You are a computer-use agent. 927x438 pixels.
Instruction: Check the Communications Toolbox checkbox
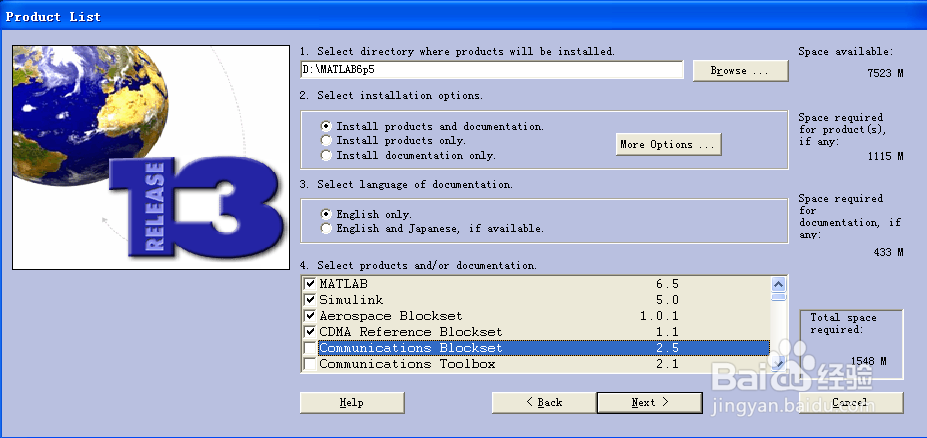tap(309, 364)
